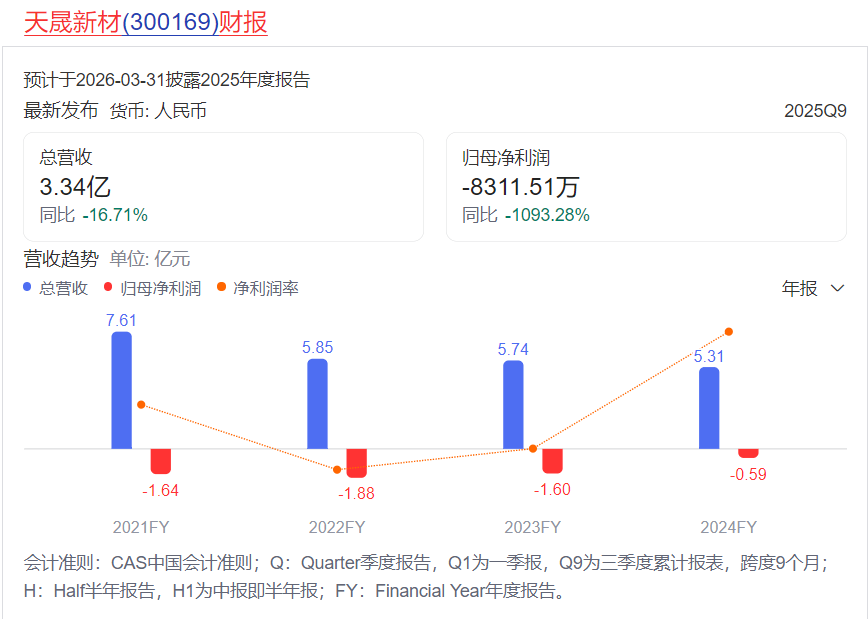
Task: Click the 5.74 revenue value label
Action: (x=513, y=349)
